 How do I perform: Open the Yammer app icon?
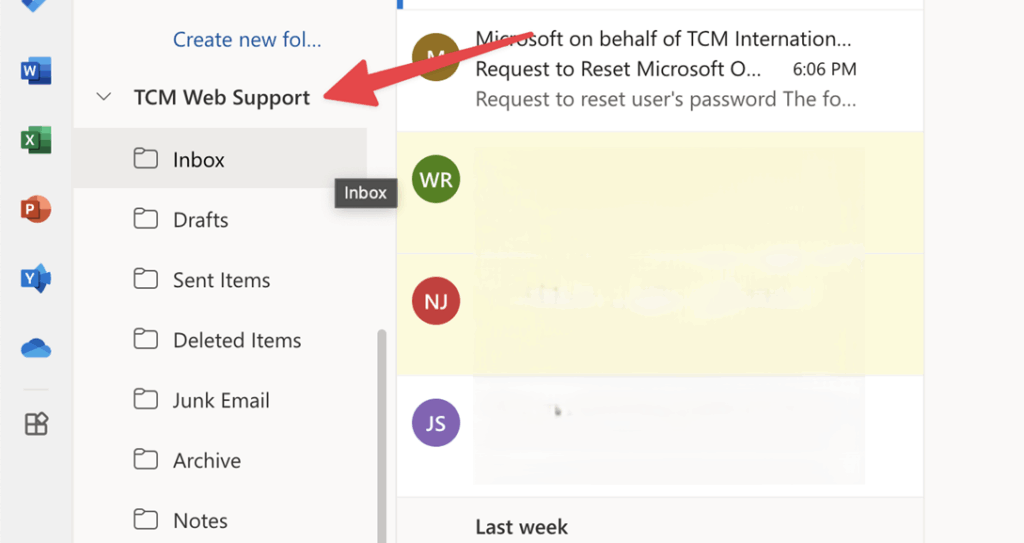36,280
